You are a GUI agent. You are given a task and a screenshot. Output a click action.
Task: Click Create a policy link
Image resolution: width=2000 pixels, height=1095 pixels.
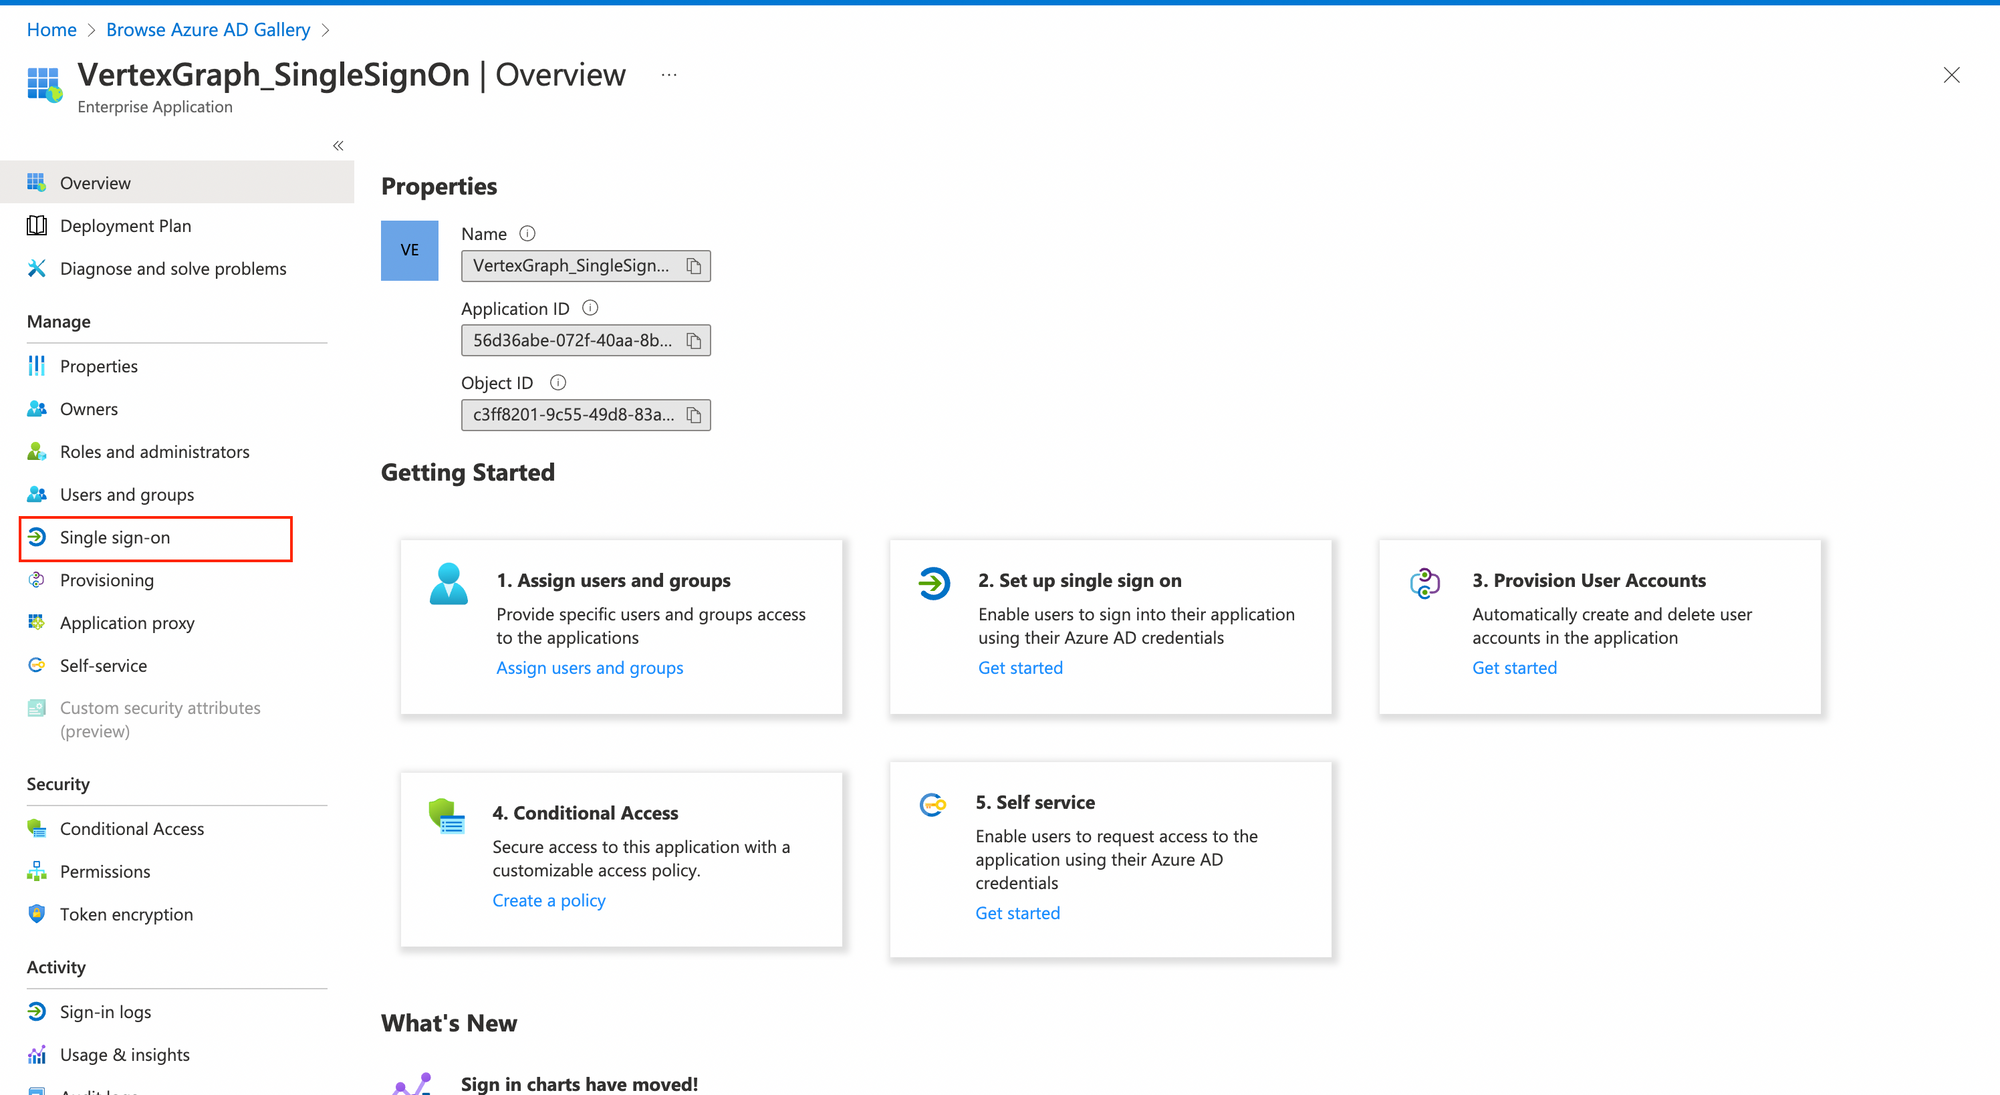549,901
